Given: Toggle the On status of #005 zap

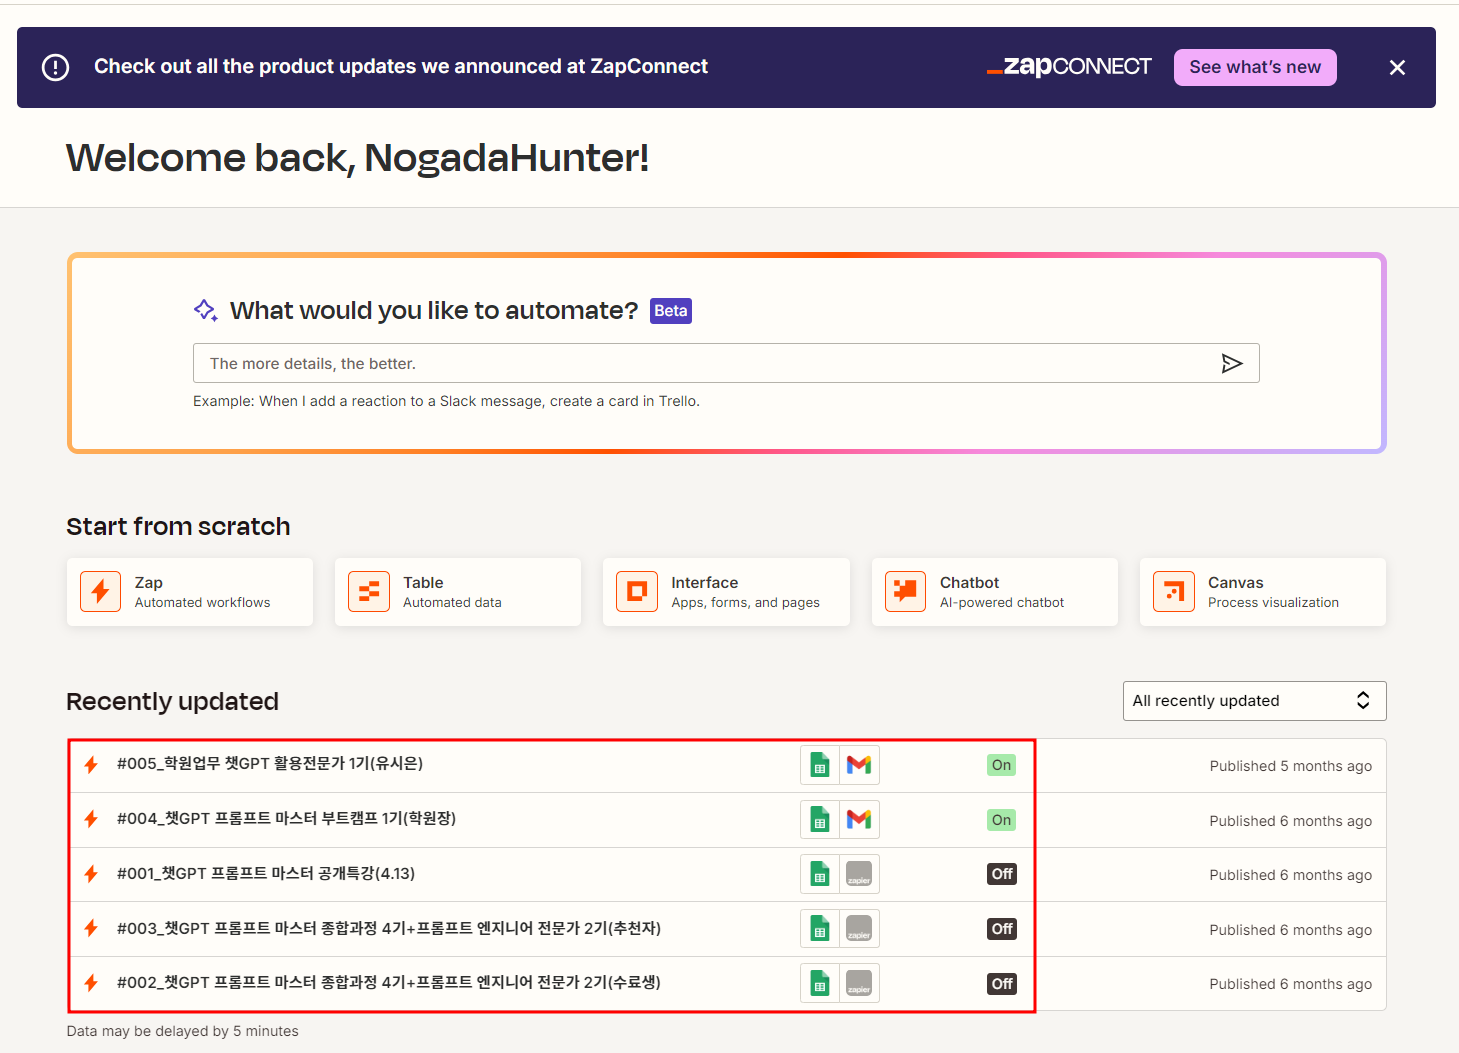Looking at the screenshot, I should [1001, 766].
